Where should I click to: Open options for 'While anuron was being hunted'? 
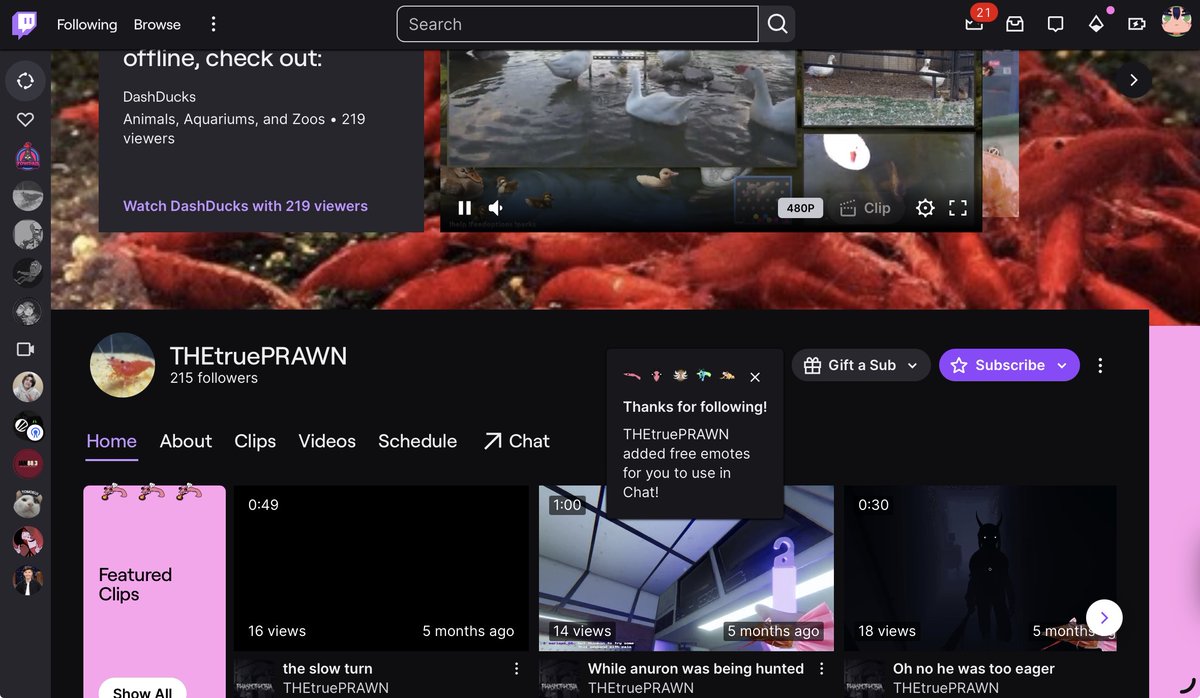pos(821,668)
